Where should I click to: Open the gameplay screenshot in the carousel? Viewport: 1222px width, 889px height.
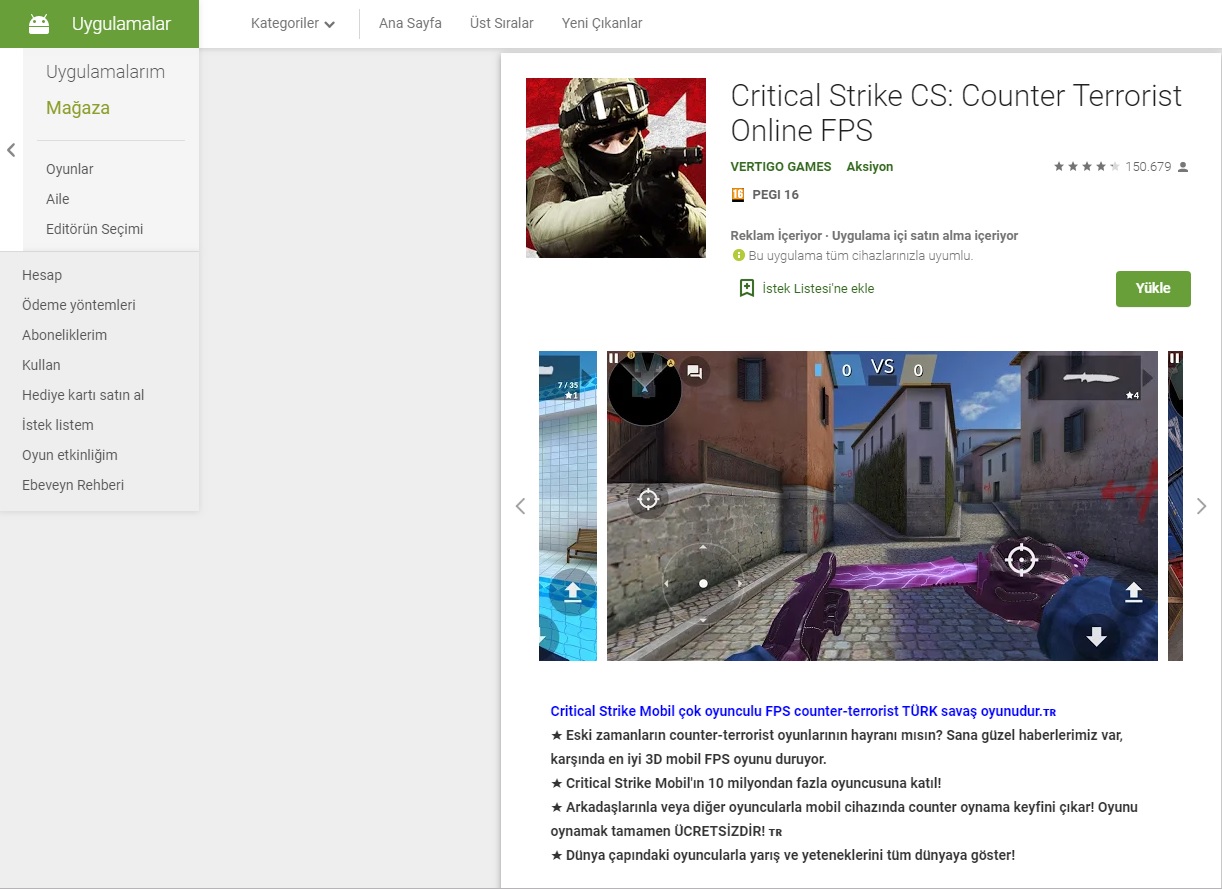tap(880, 506)
